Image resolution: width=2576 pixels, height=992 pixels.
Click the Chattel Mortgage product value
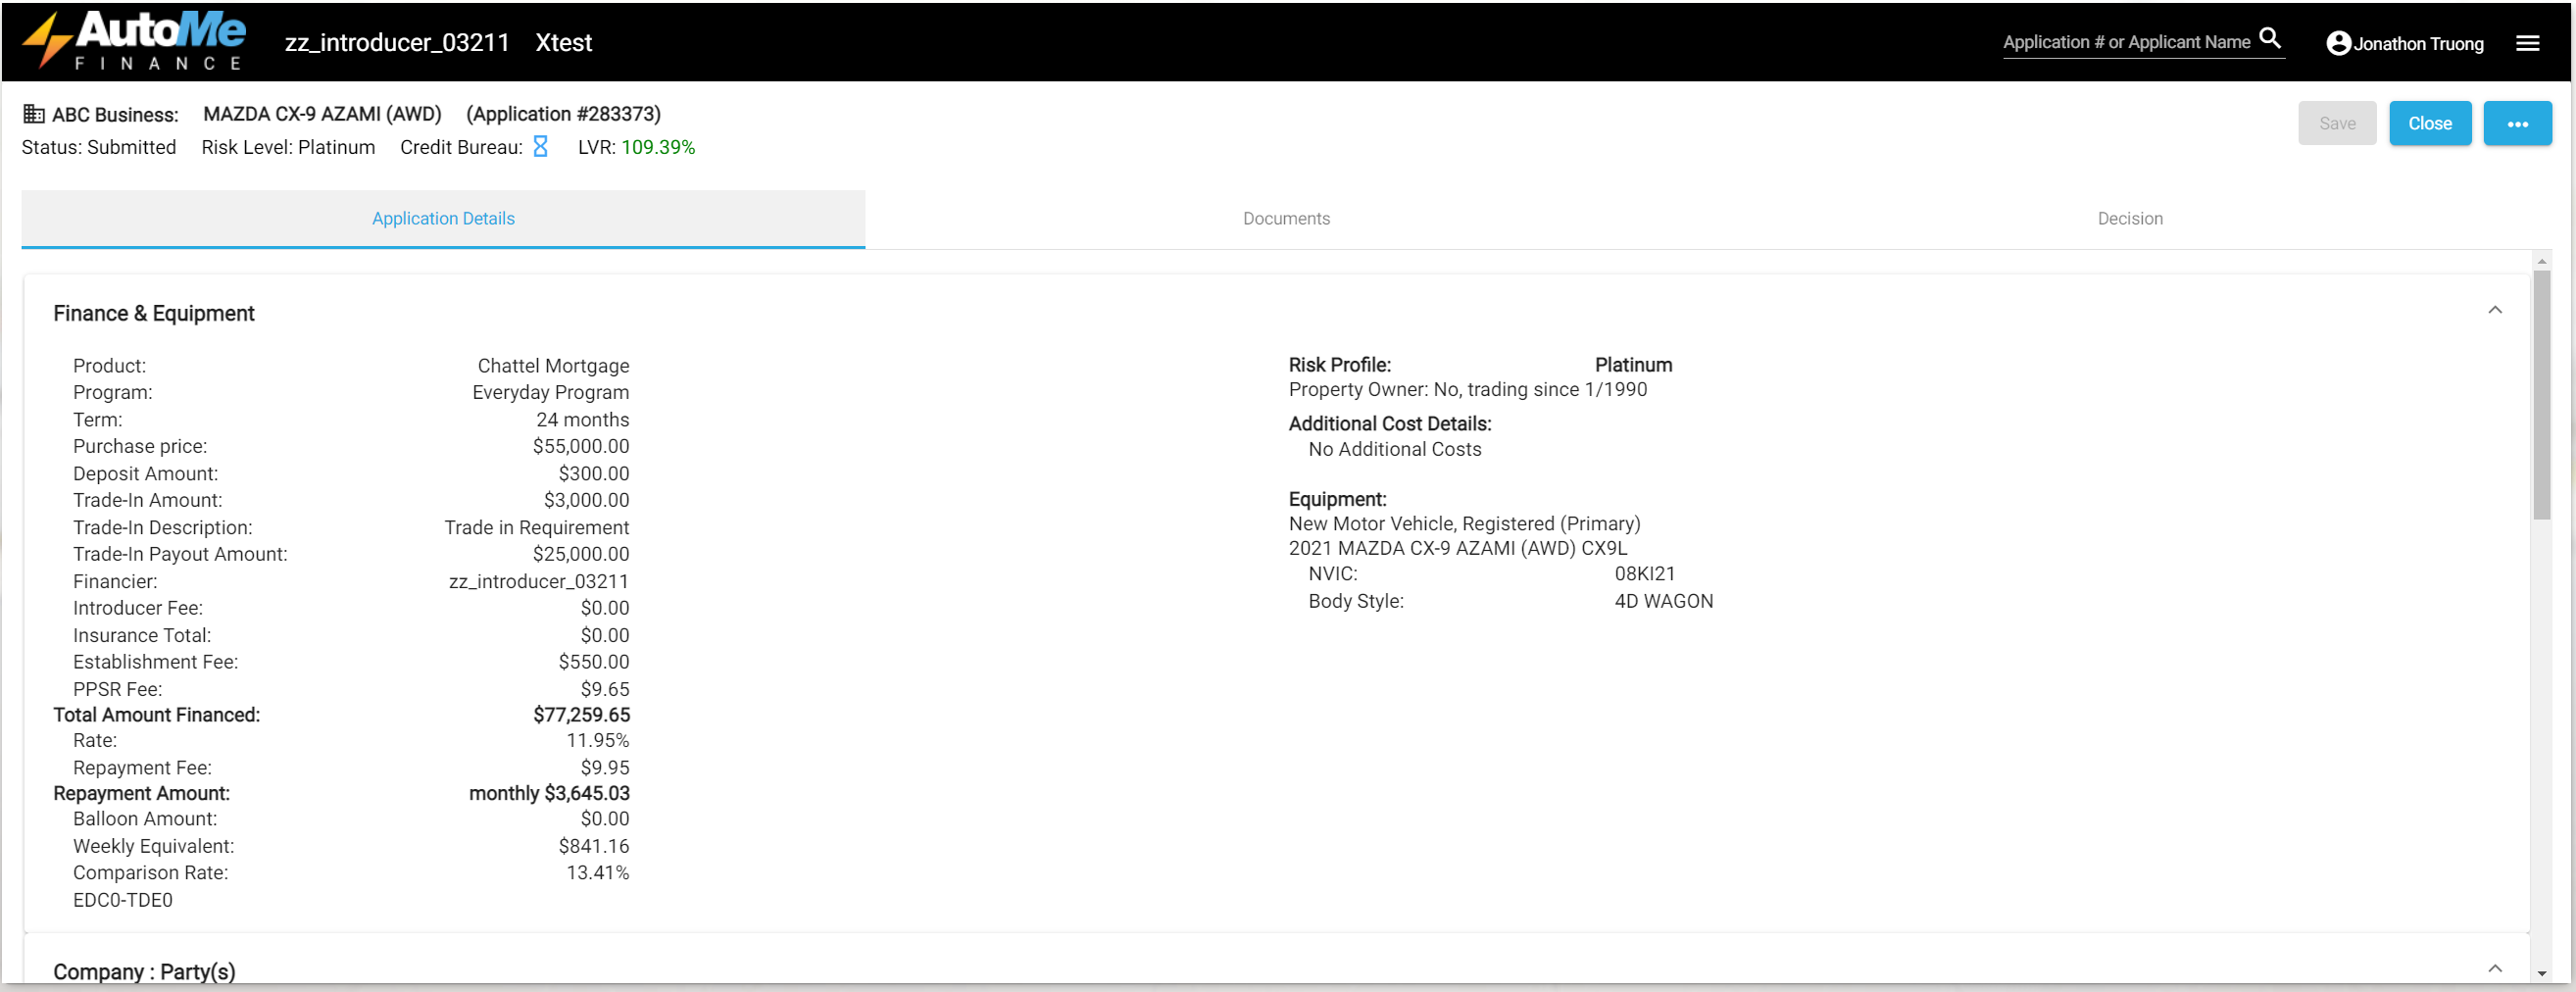click(553, 366)
